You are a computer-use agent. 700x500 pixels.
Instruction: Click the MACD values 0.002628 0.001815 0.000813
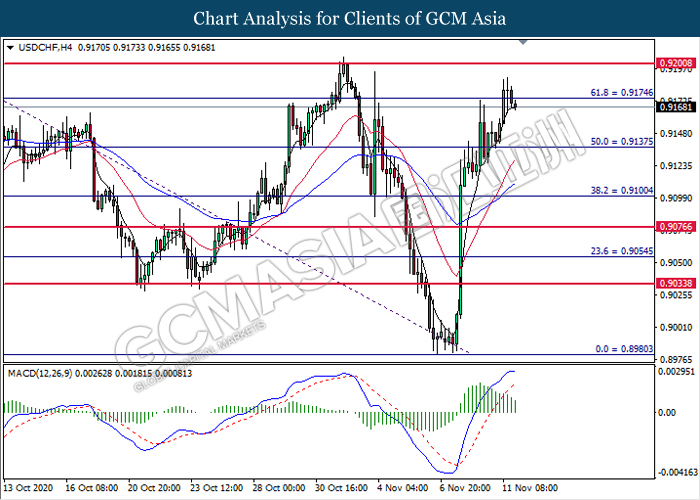coord(133,373)
